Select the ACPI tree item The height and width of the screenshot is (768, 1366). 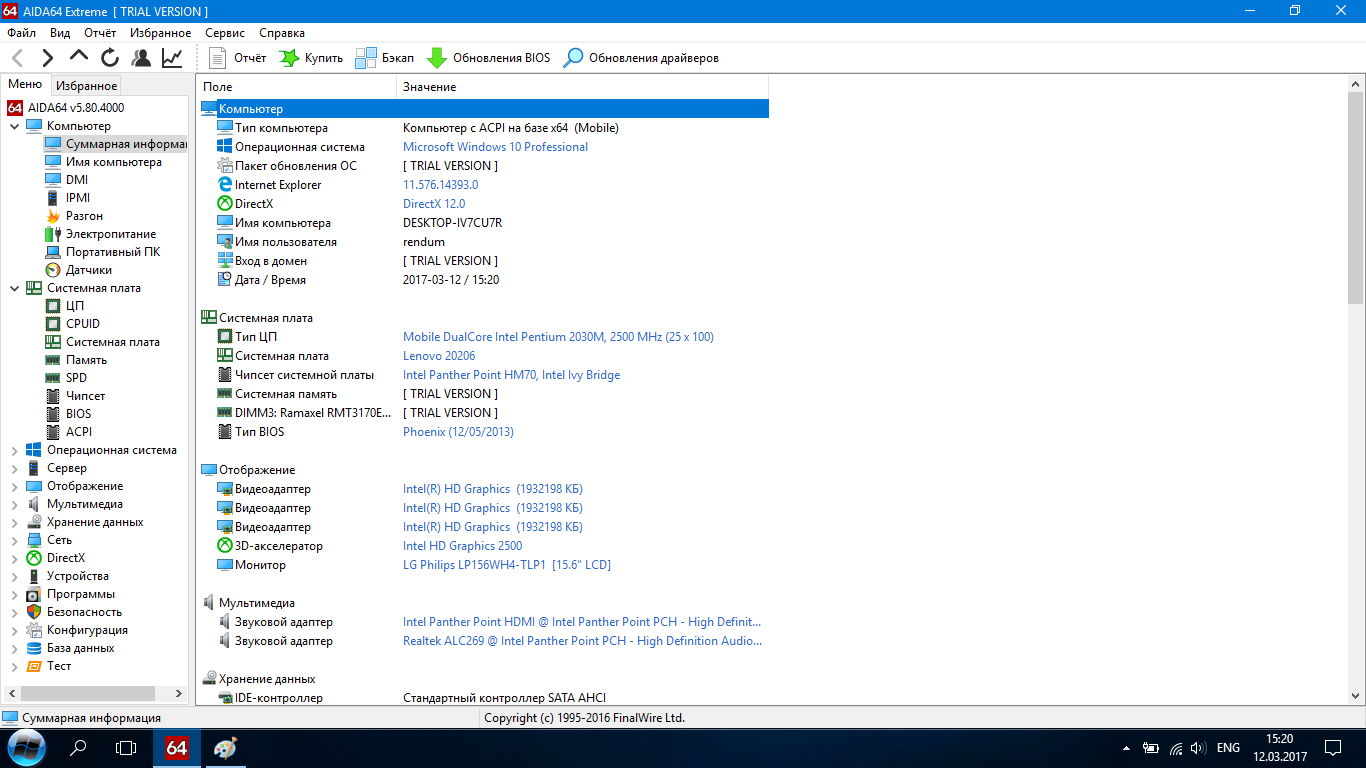click(x=79, y=432)
